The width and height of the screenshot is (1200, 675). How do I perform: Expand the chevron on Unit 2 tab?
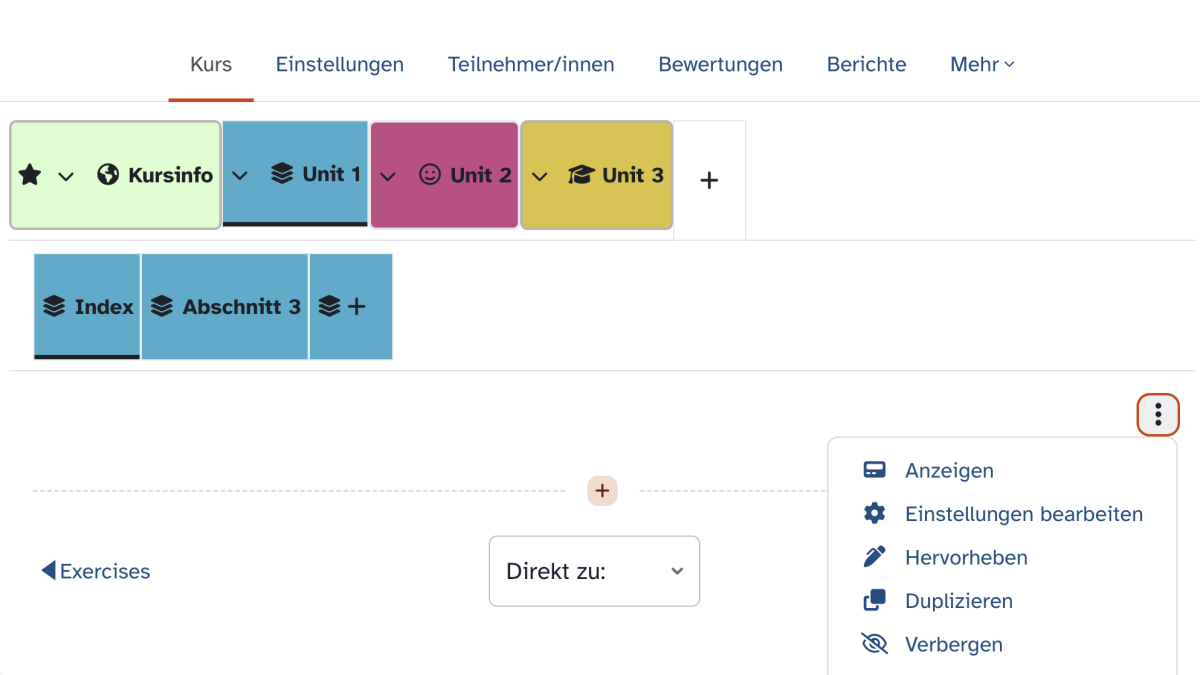[x=388, y=177]
